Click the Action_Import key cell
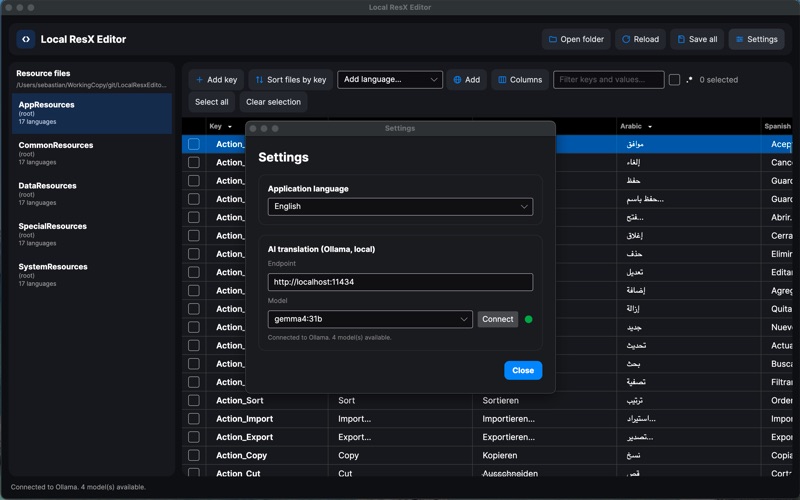Image resolution: width=800 pixels, height=500 pixels. click(x=267, y=419)
